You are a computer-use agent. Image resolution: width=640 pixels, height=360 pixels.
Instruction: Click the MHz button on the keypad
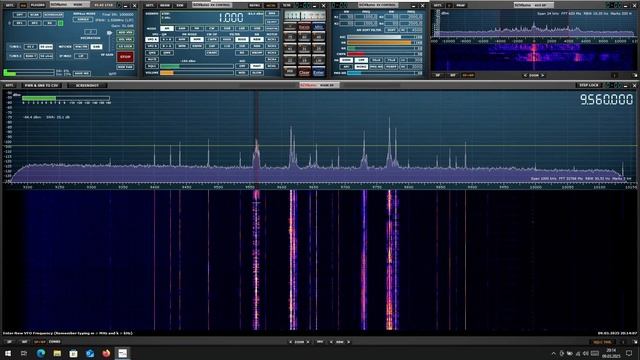(x=319, y=27)
